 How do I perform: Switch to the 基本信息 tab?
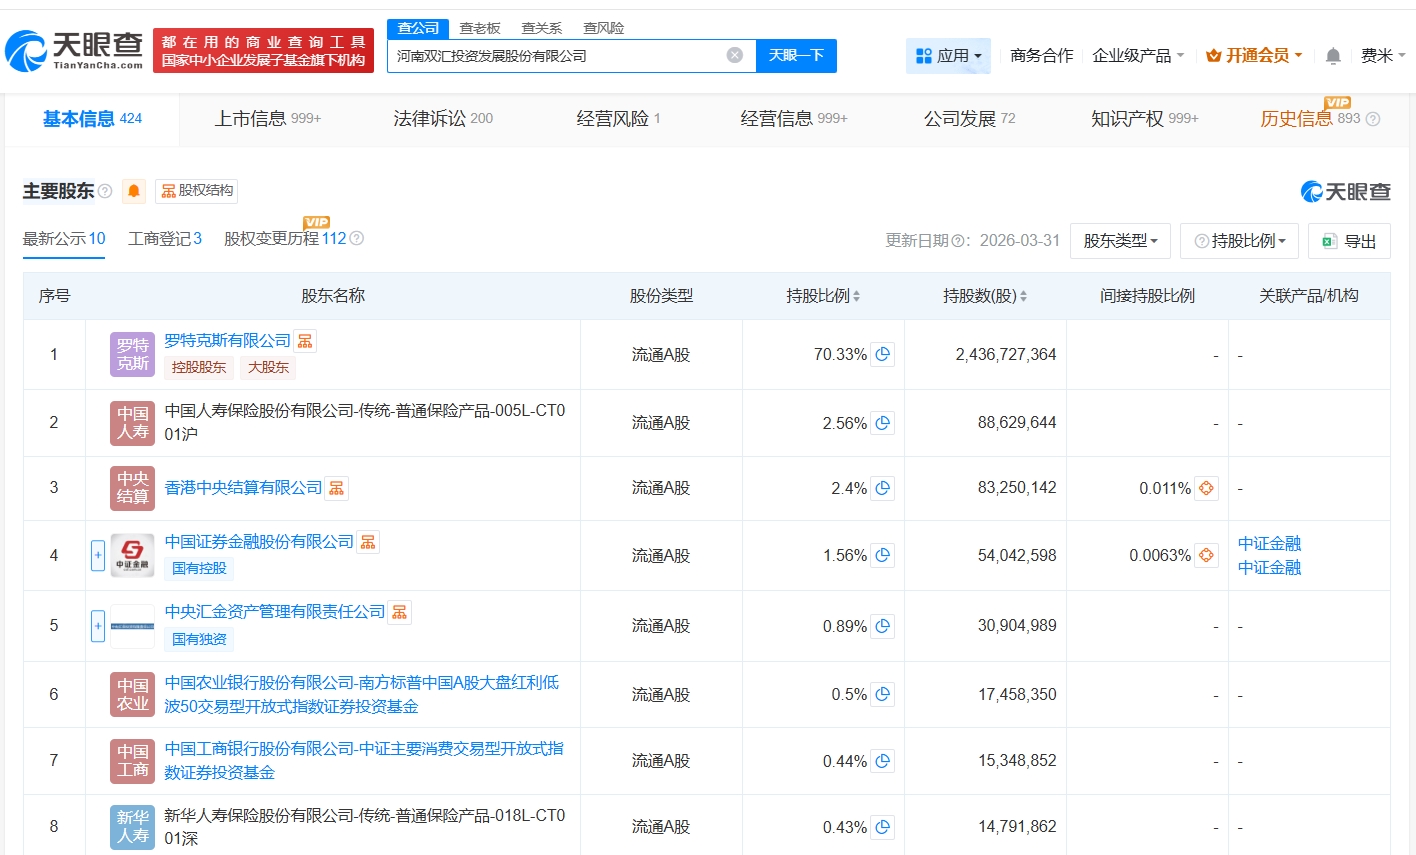click(x=92, y=119)
